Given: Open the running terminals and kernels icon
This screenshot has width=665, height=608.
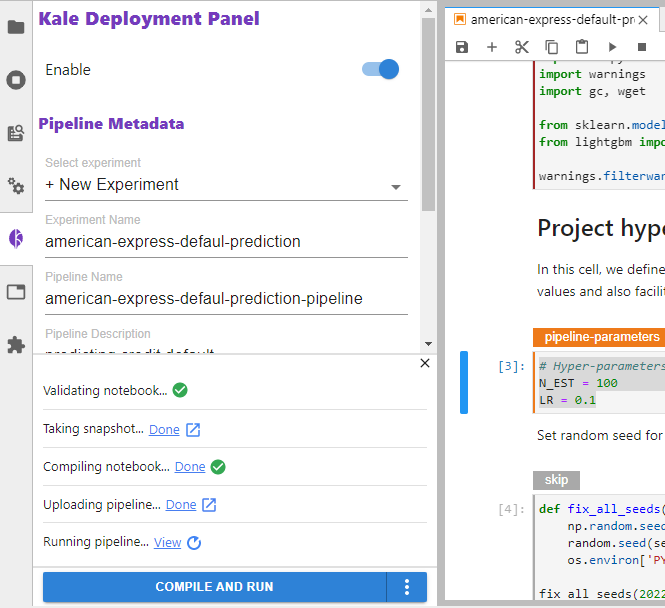Looking at the screenshot, I should pyautogui.click(x=16, y=80).
